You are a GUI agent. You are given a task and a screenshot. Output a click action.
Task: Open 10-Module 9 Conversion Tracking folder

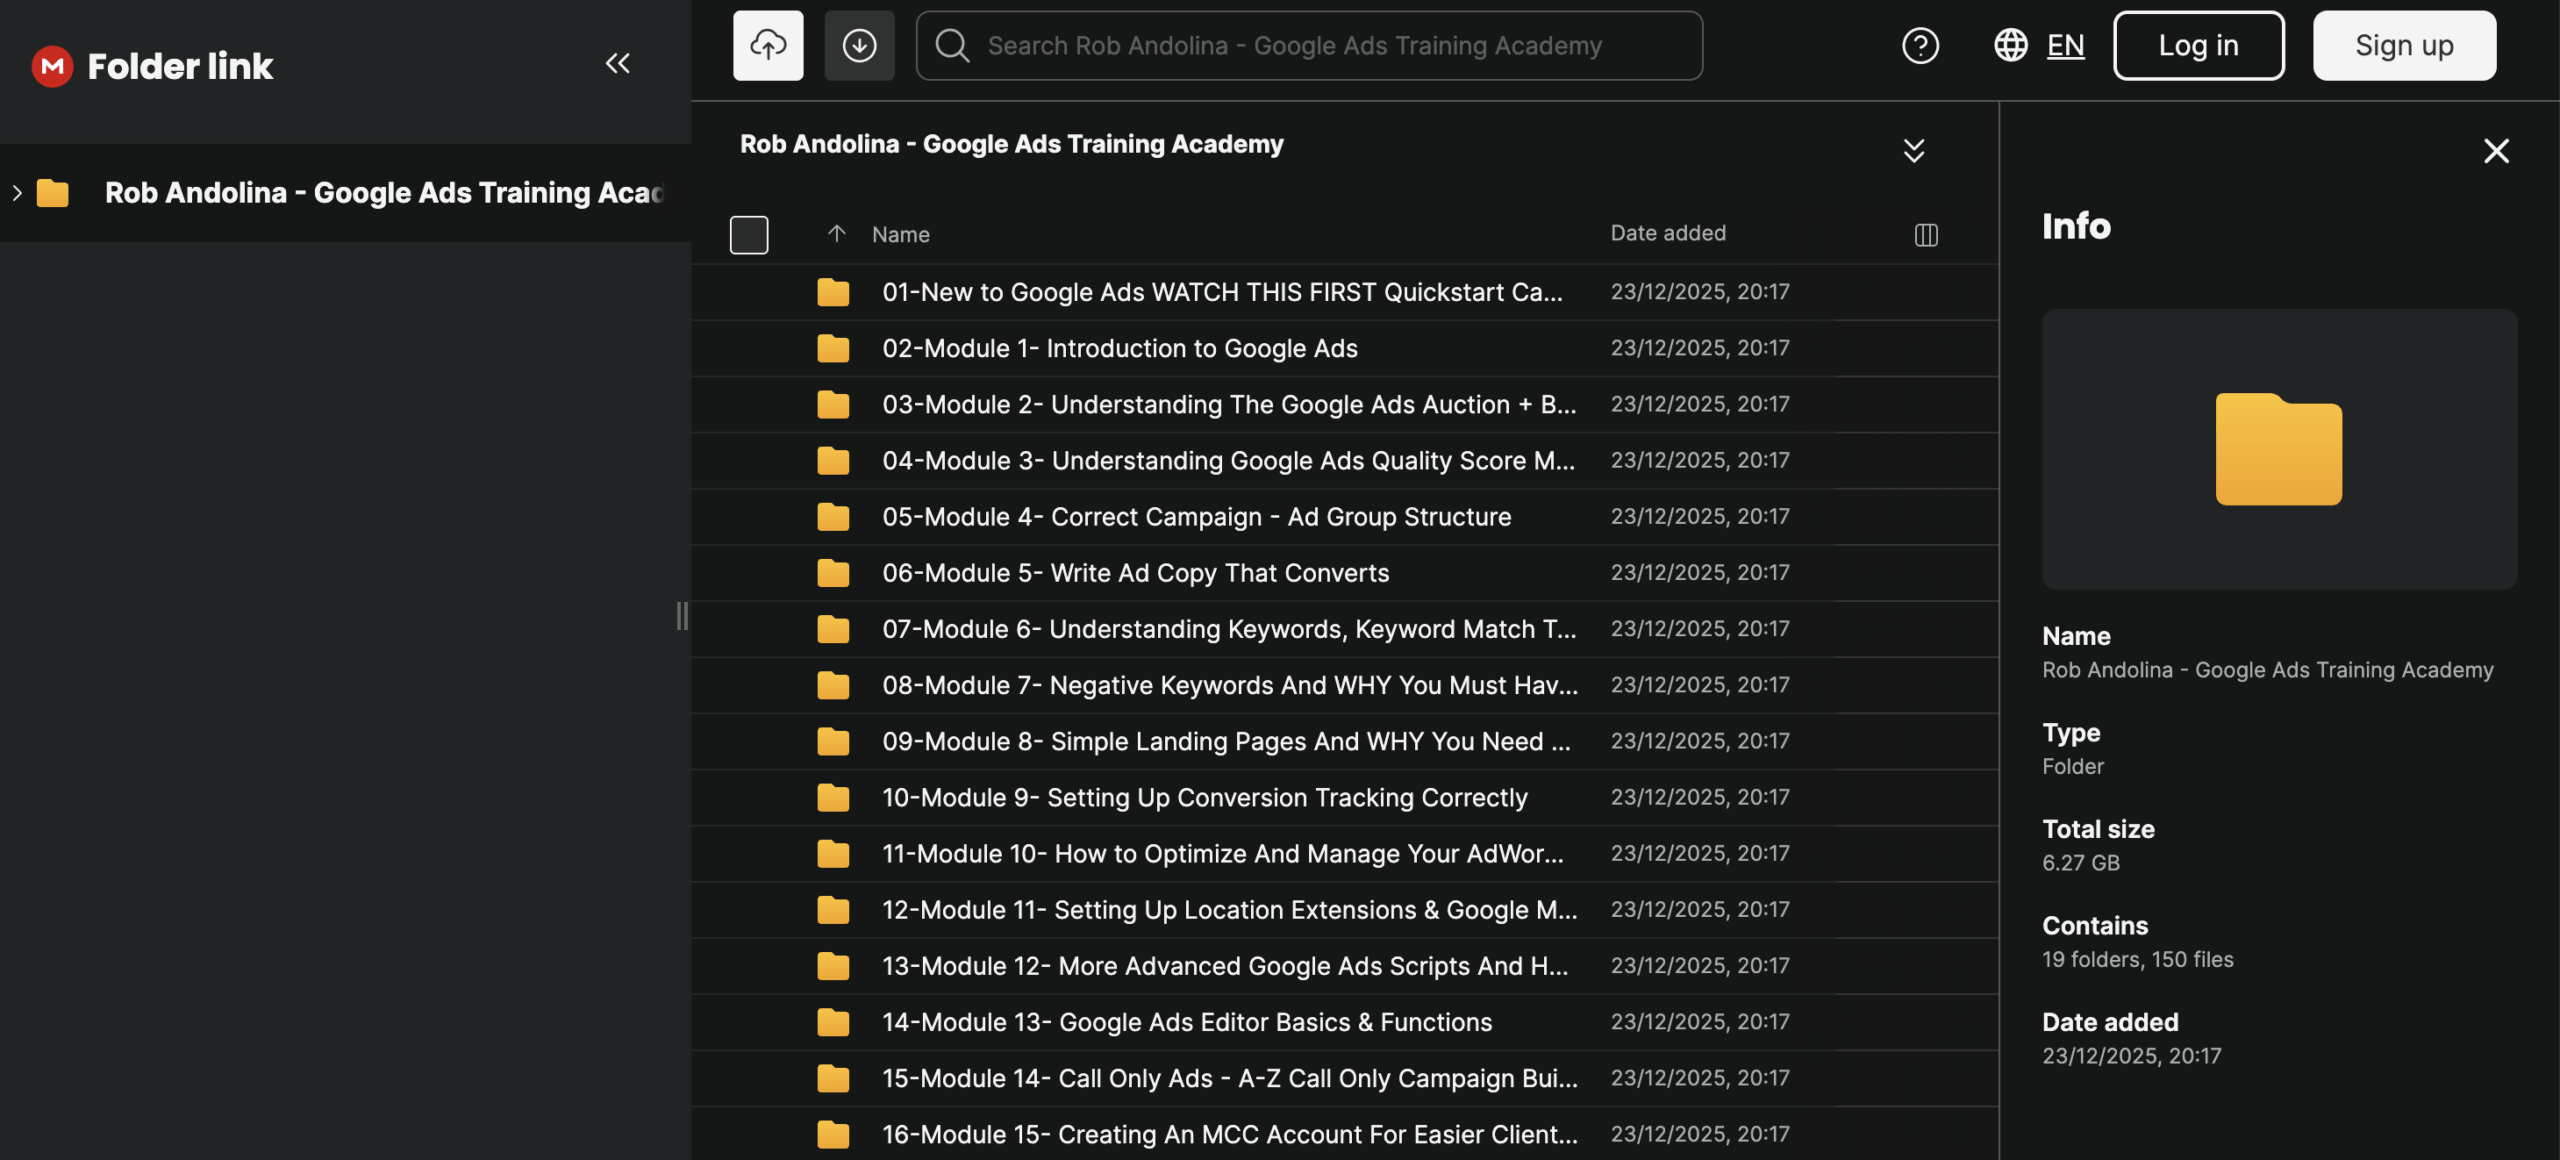pyautogui.click(x=1204, y=798)
